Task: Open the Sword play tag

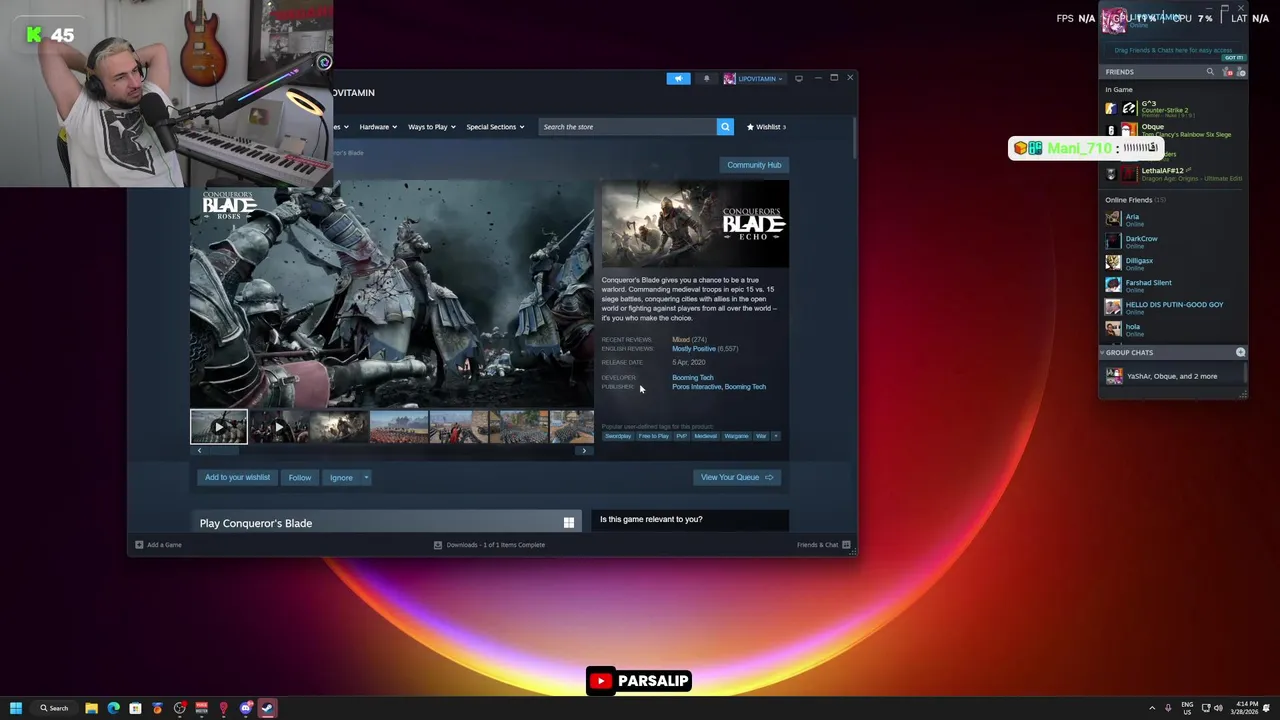Action: 618,436
